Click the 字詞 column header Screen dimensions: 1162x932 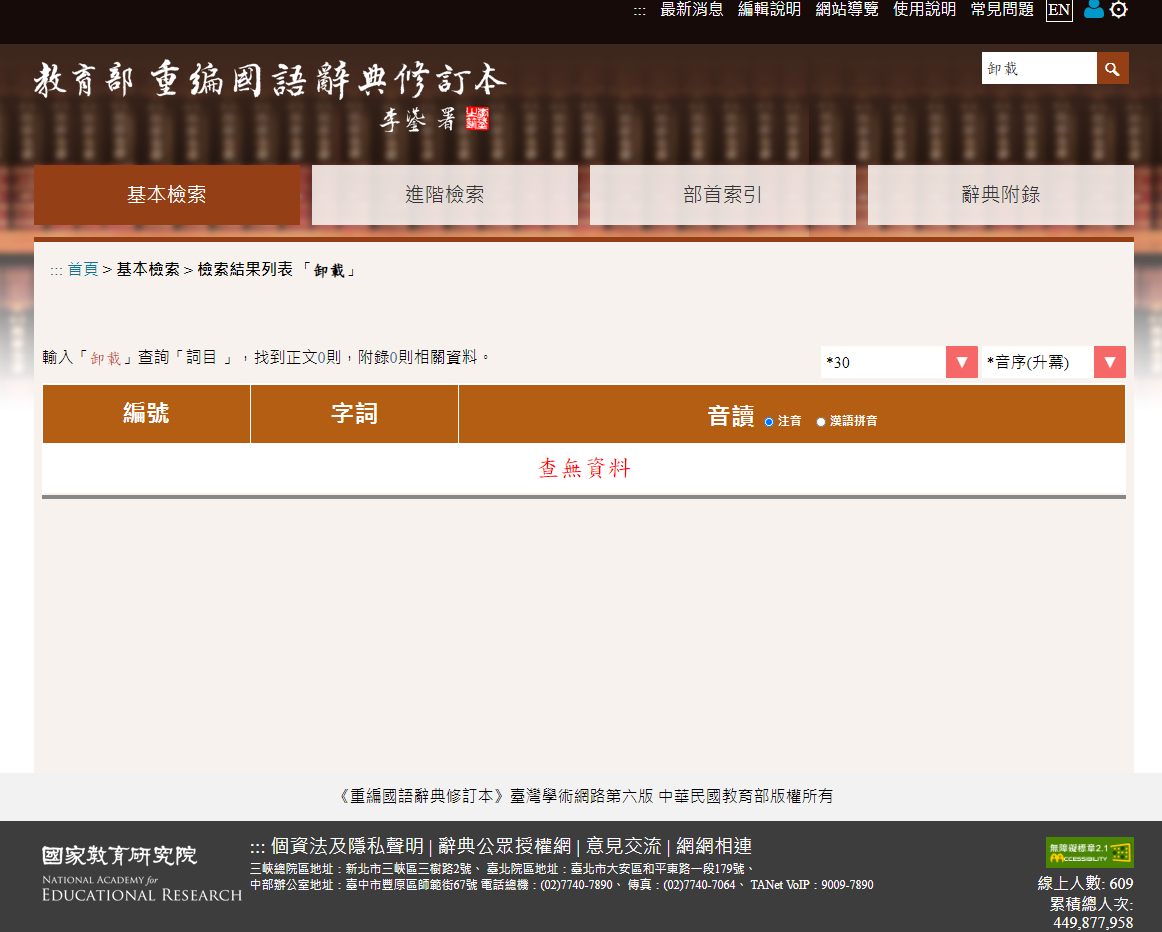point(354,413)
